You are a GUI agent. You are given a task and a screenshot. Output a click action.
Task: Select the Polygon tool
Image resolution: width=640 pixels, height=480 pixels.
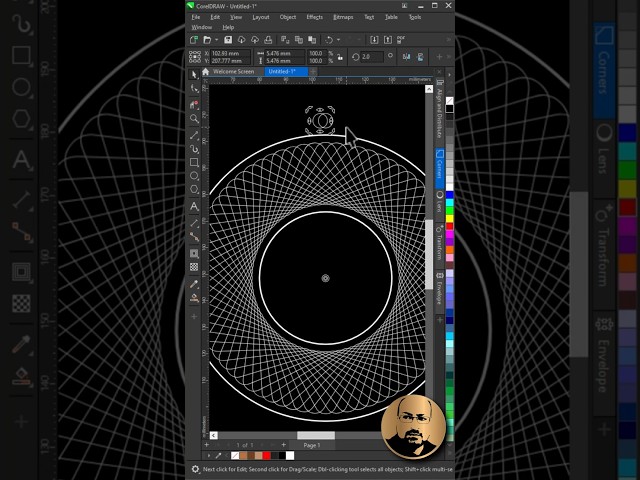click(x=194, y=189)
